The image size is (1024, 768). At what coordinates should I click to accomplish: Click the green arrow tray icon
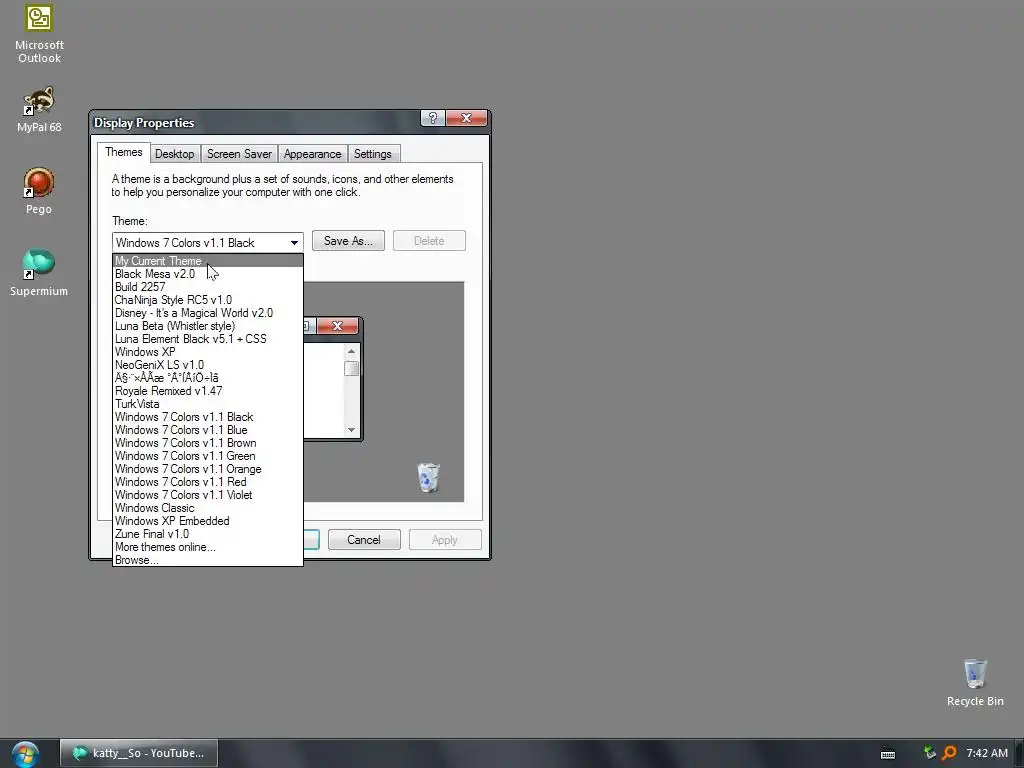pos(929,753)
